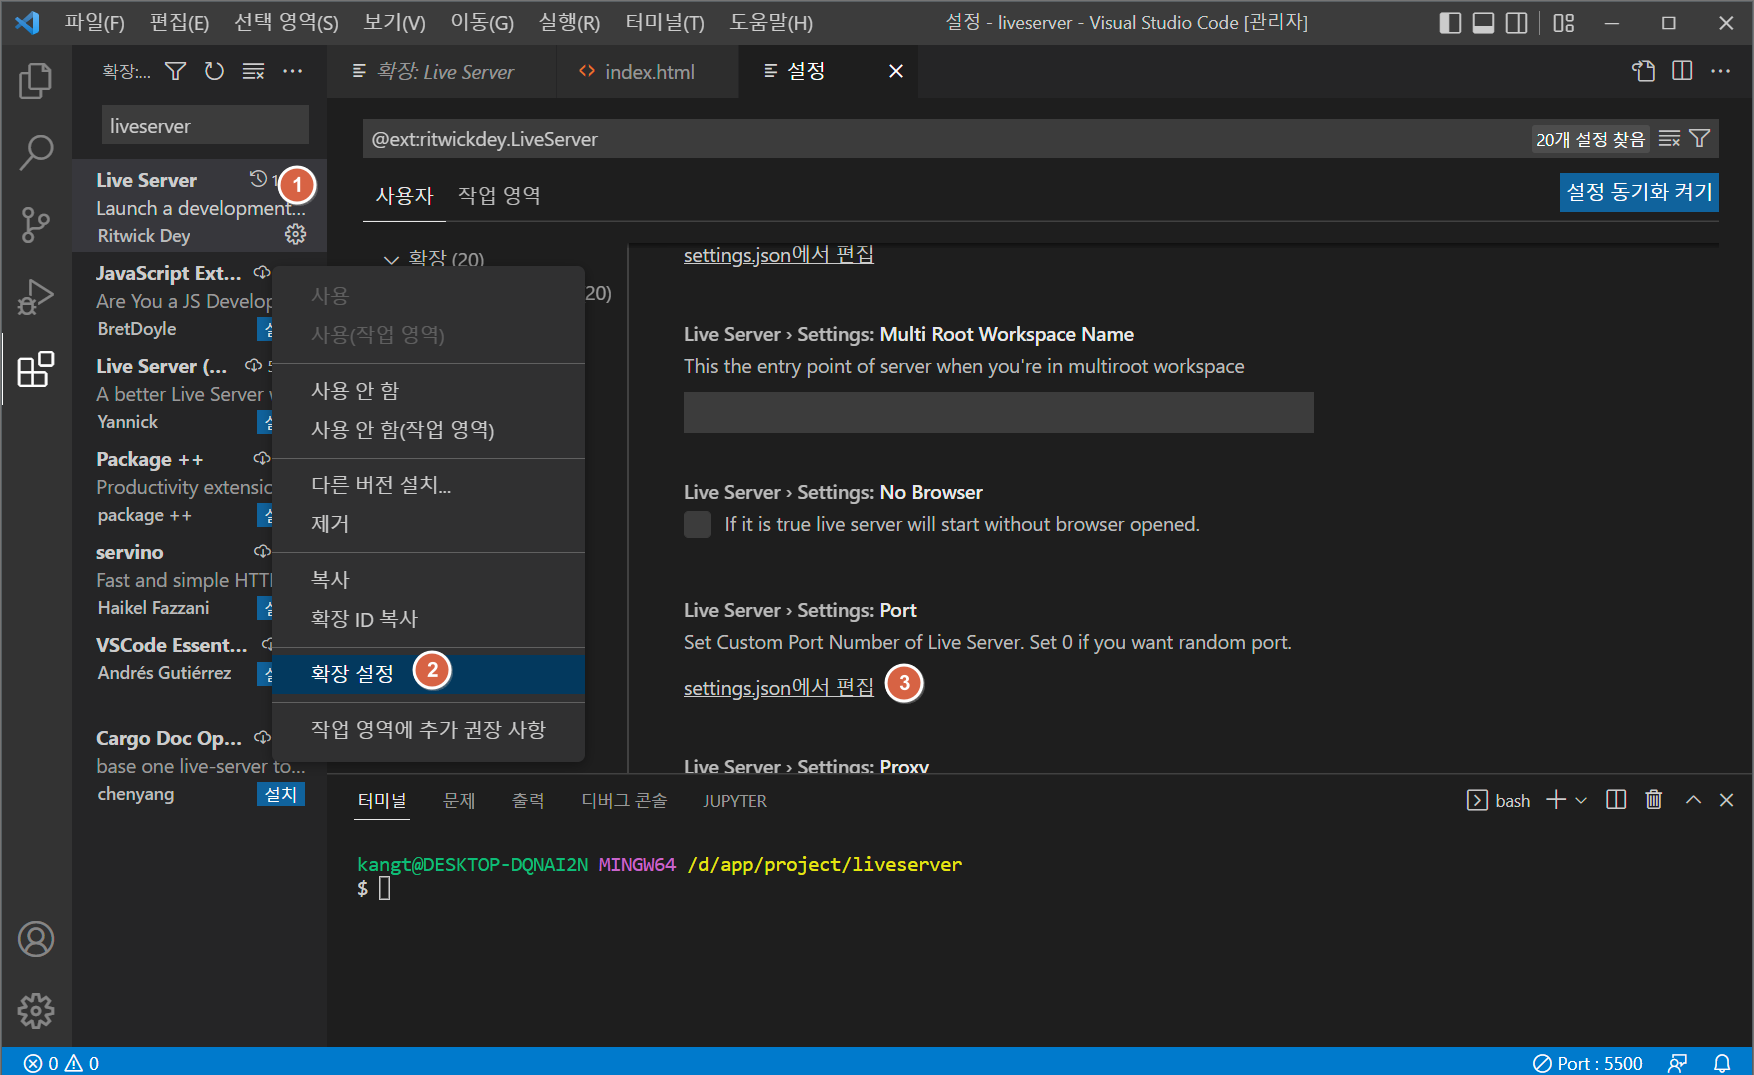The height and width of the screenshot is (1075, 1754).
Task: Refresh the extensions list
Action: tap(214, 71)
